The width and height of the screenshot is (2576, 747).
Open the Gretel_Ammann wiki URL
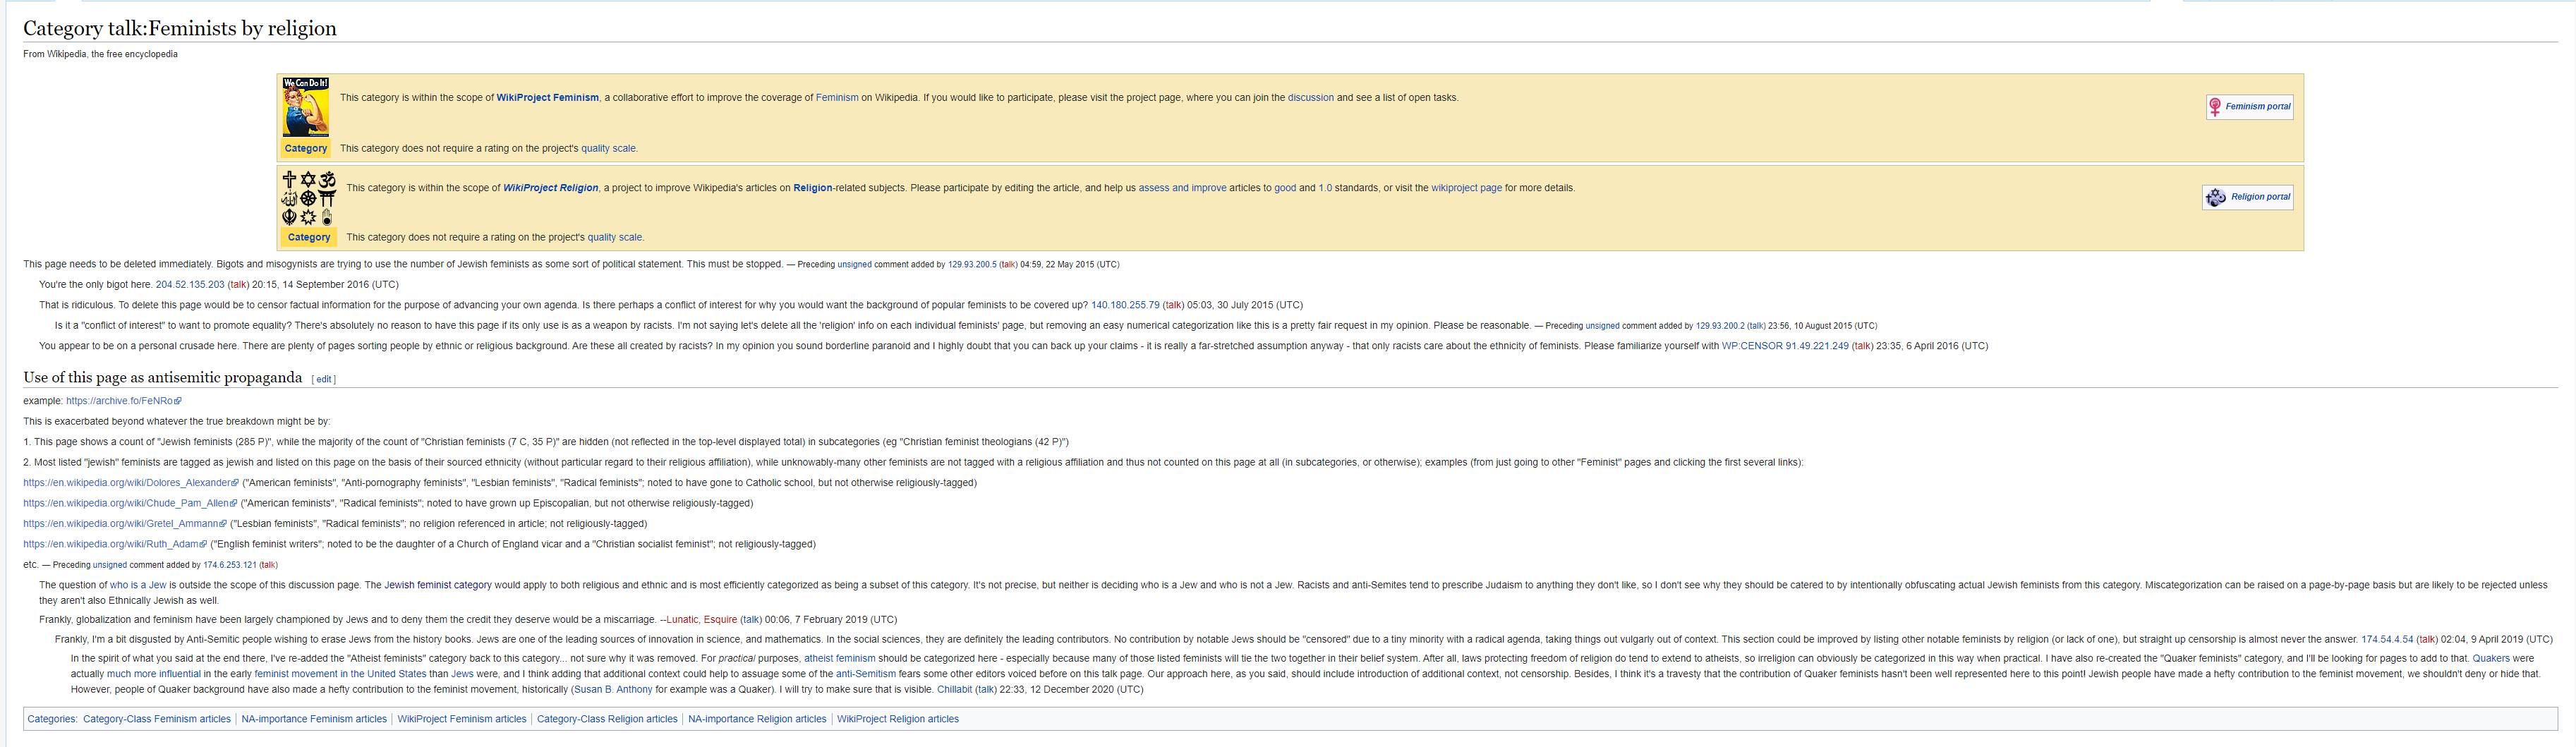click(125, 524)
